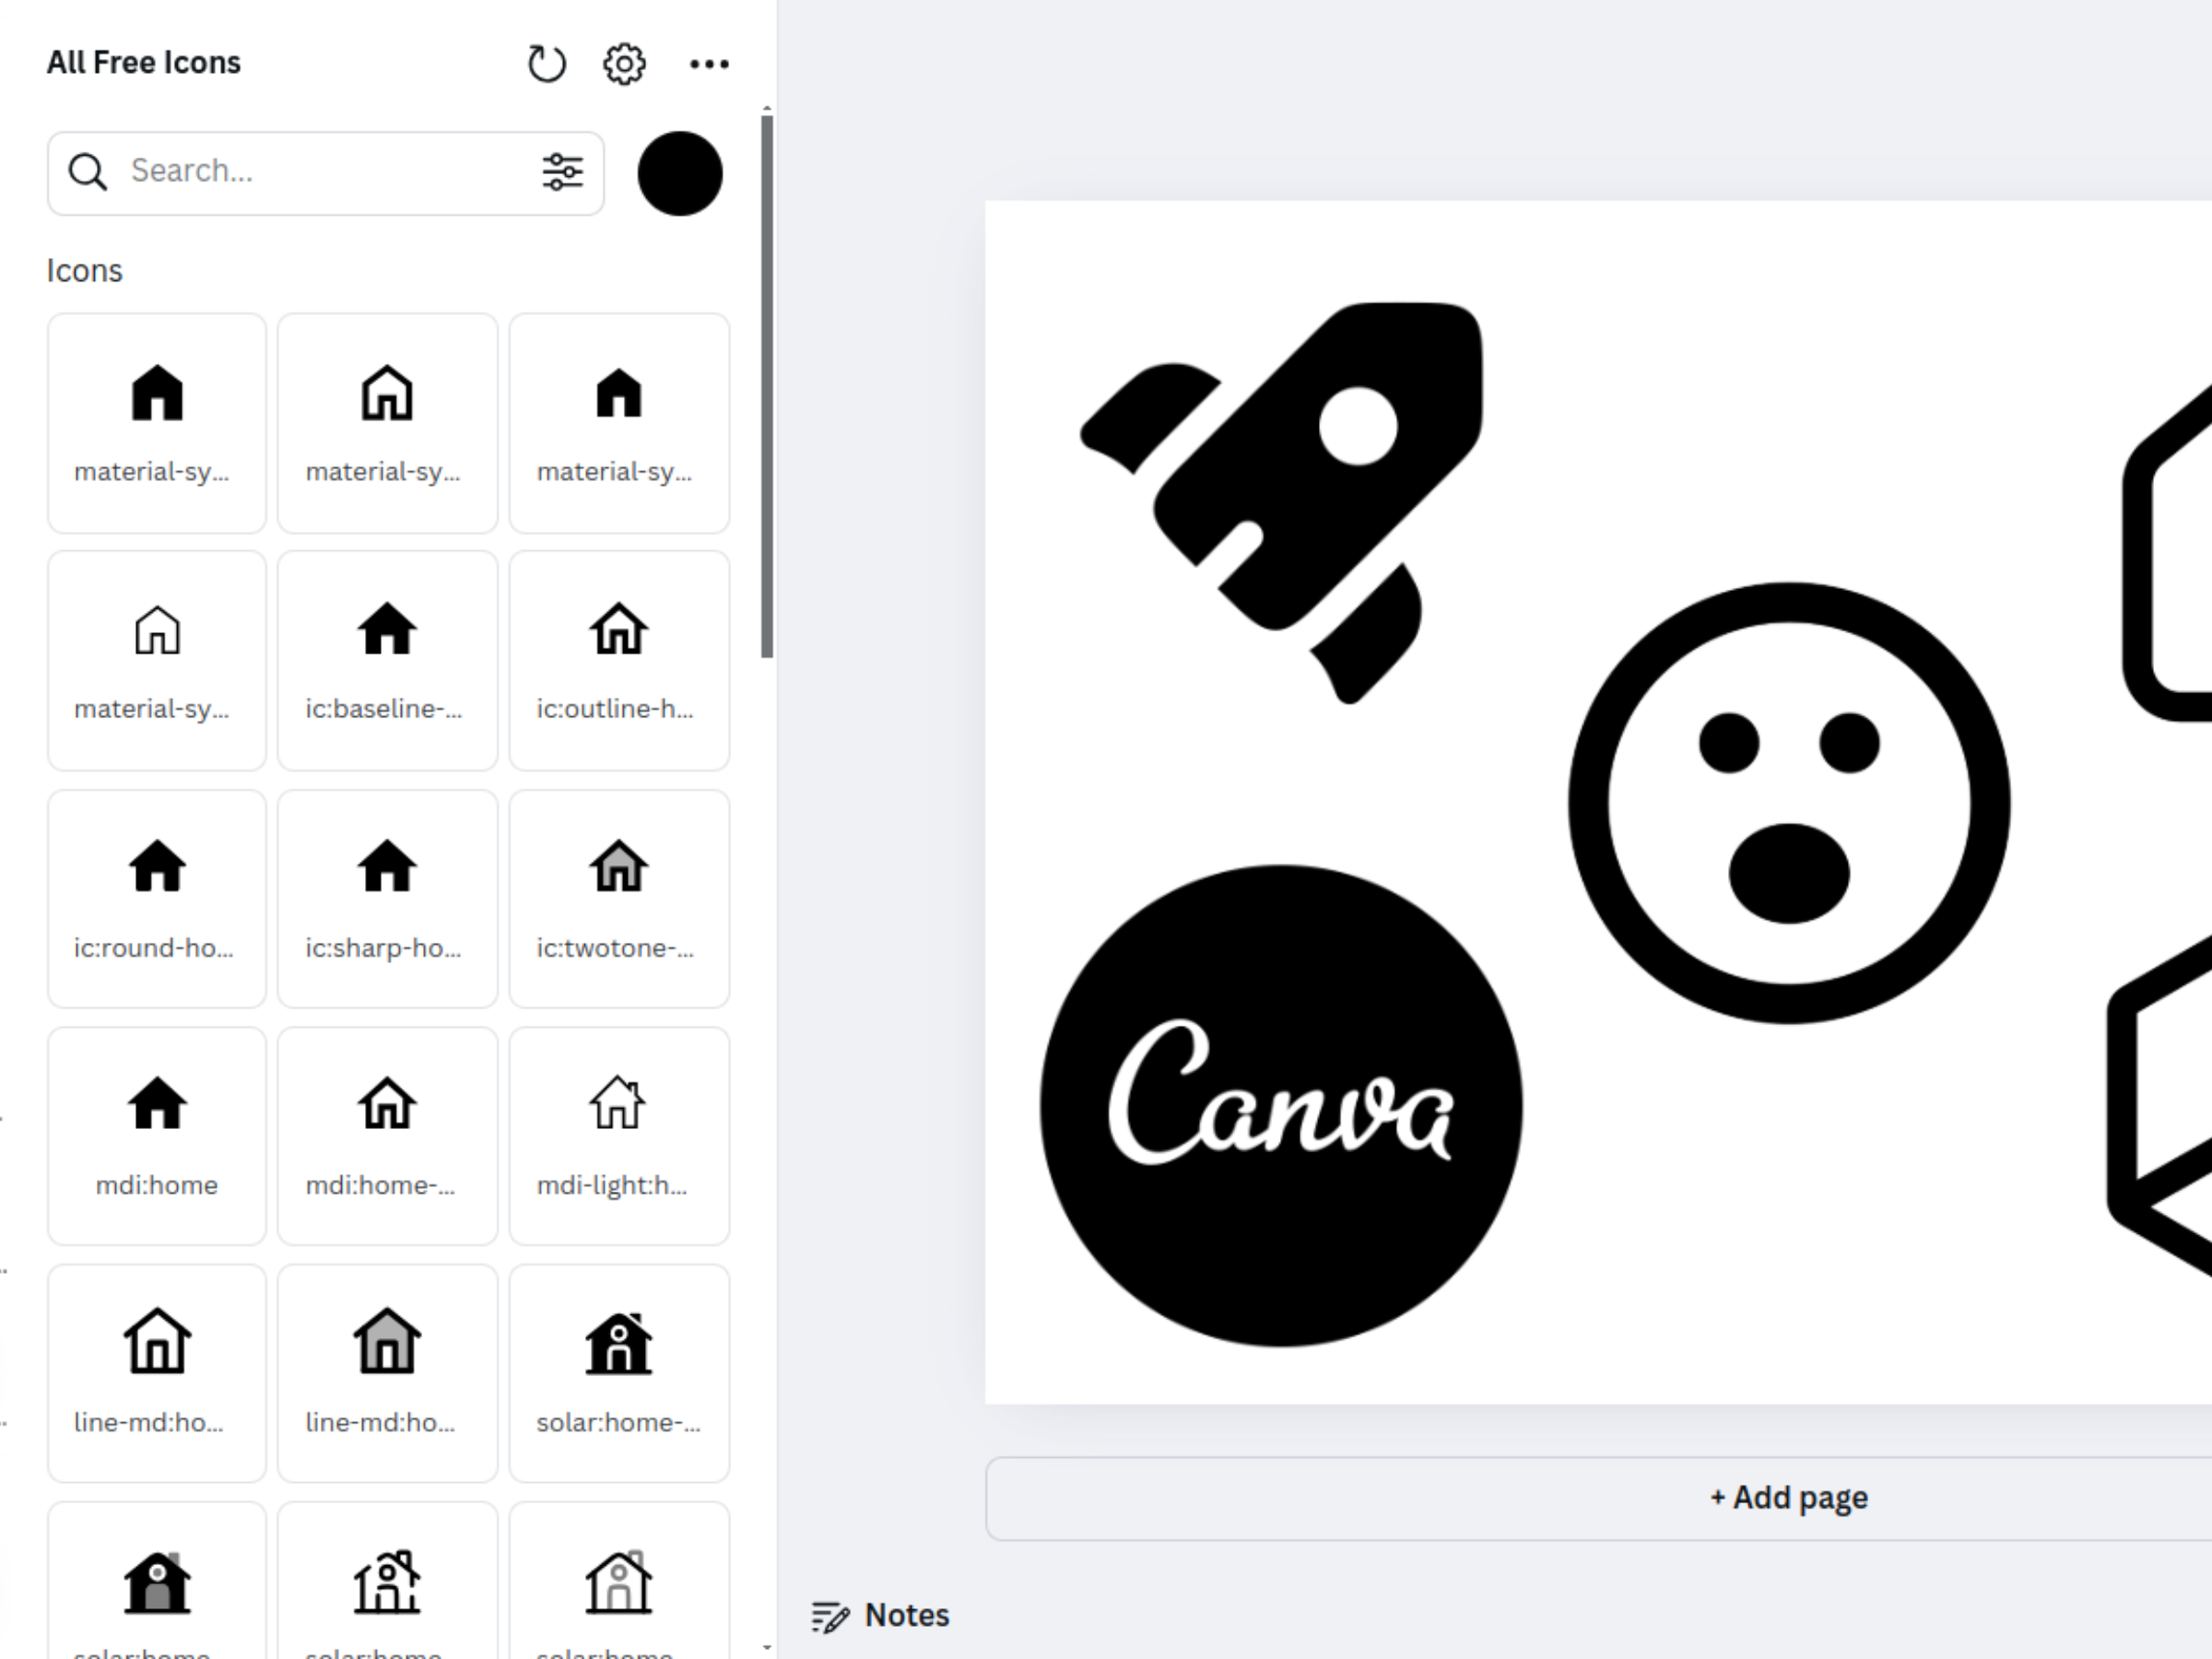Select the surprised face graphic on canvas
The height and width of the screenshot is (1659, 2212).
1789,803
